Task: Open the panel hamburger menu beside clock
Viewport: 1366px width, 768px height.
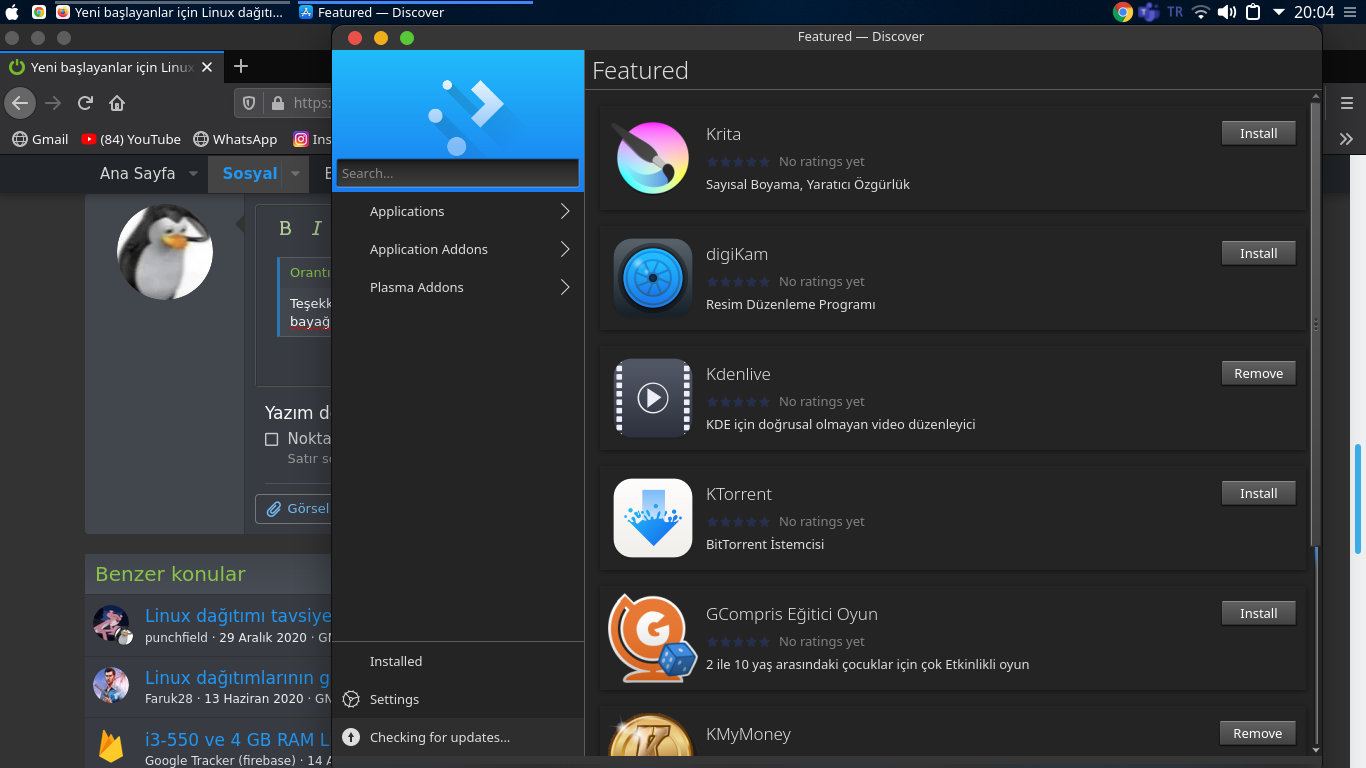Action: 1348,12
